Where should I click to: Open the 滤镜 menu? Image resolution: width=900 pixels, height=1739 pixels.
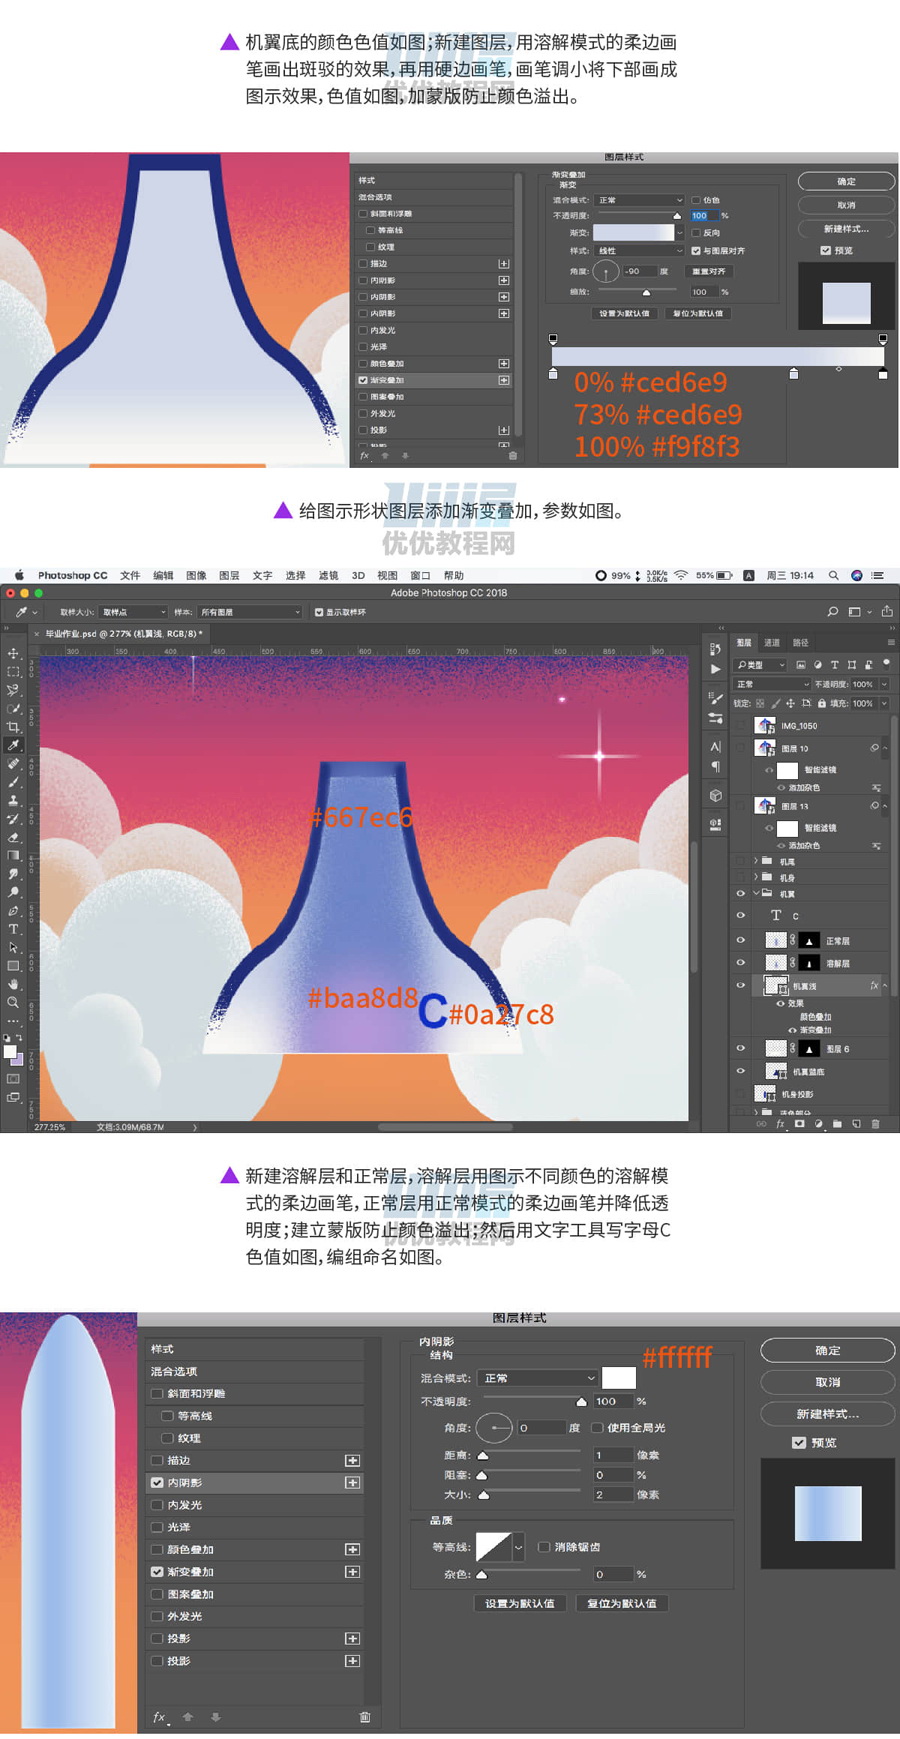point(328,575)
